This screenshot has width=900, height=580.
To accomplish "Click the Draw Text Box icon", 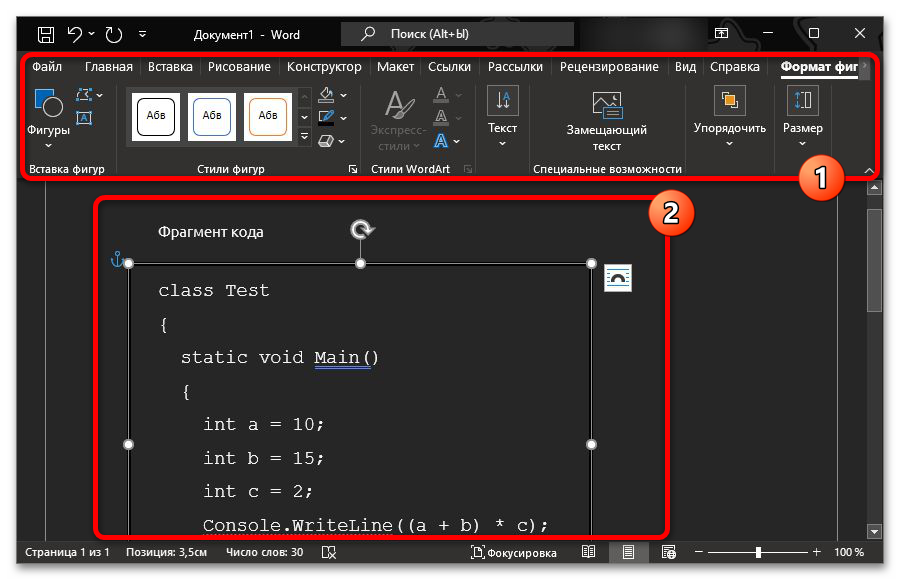I will [x=84, y=118].
